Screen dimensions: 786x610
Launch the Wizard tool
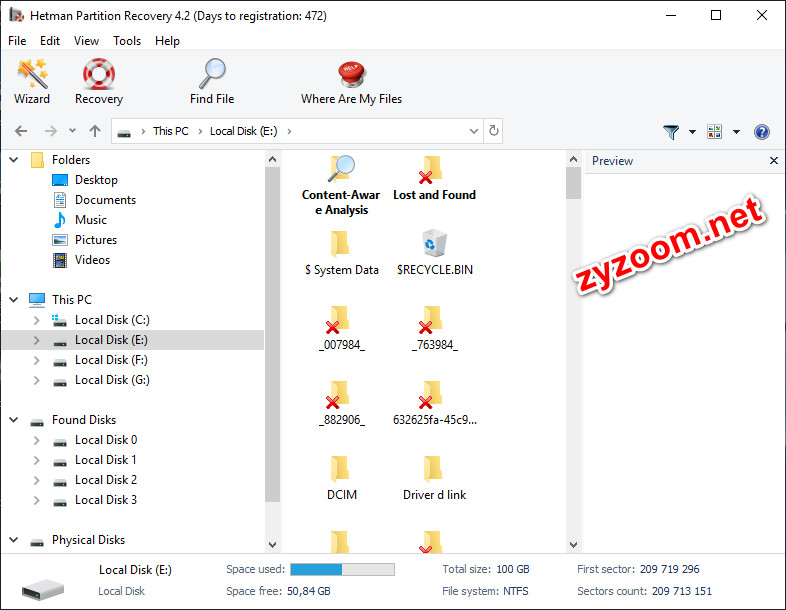(32, 81)
